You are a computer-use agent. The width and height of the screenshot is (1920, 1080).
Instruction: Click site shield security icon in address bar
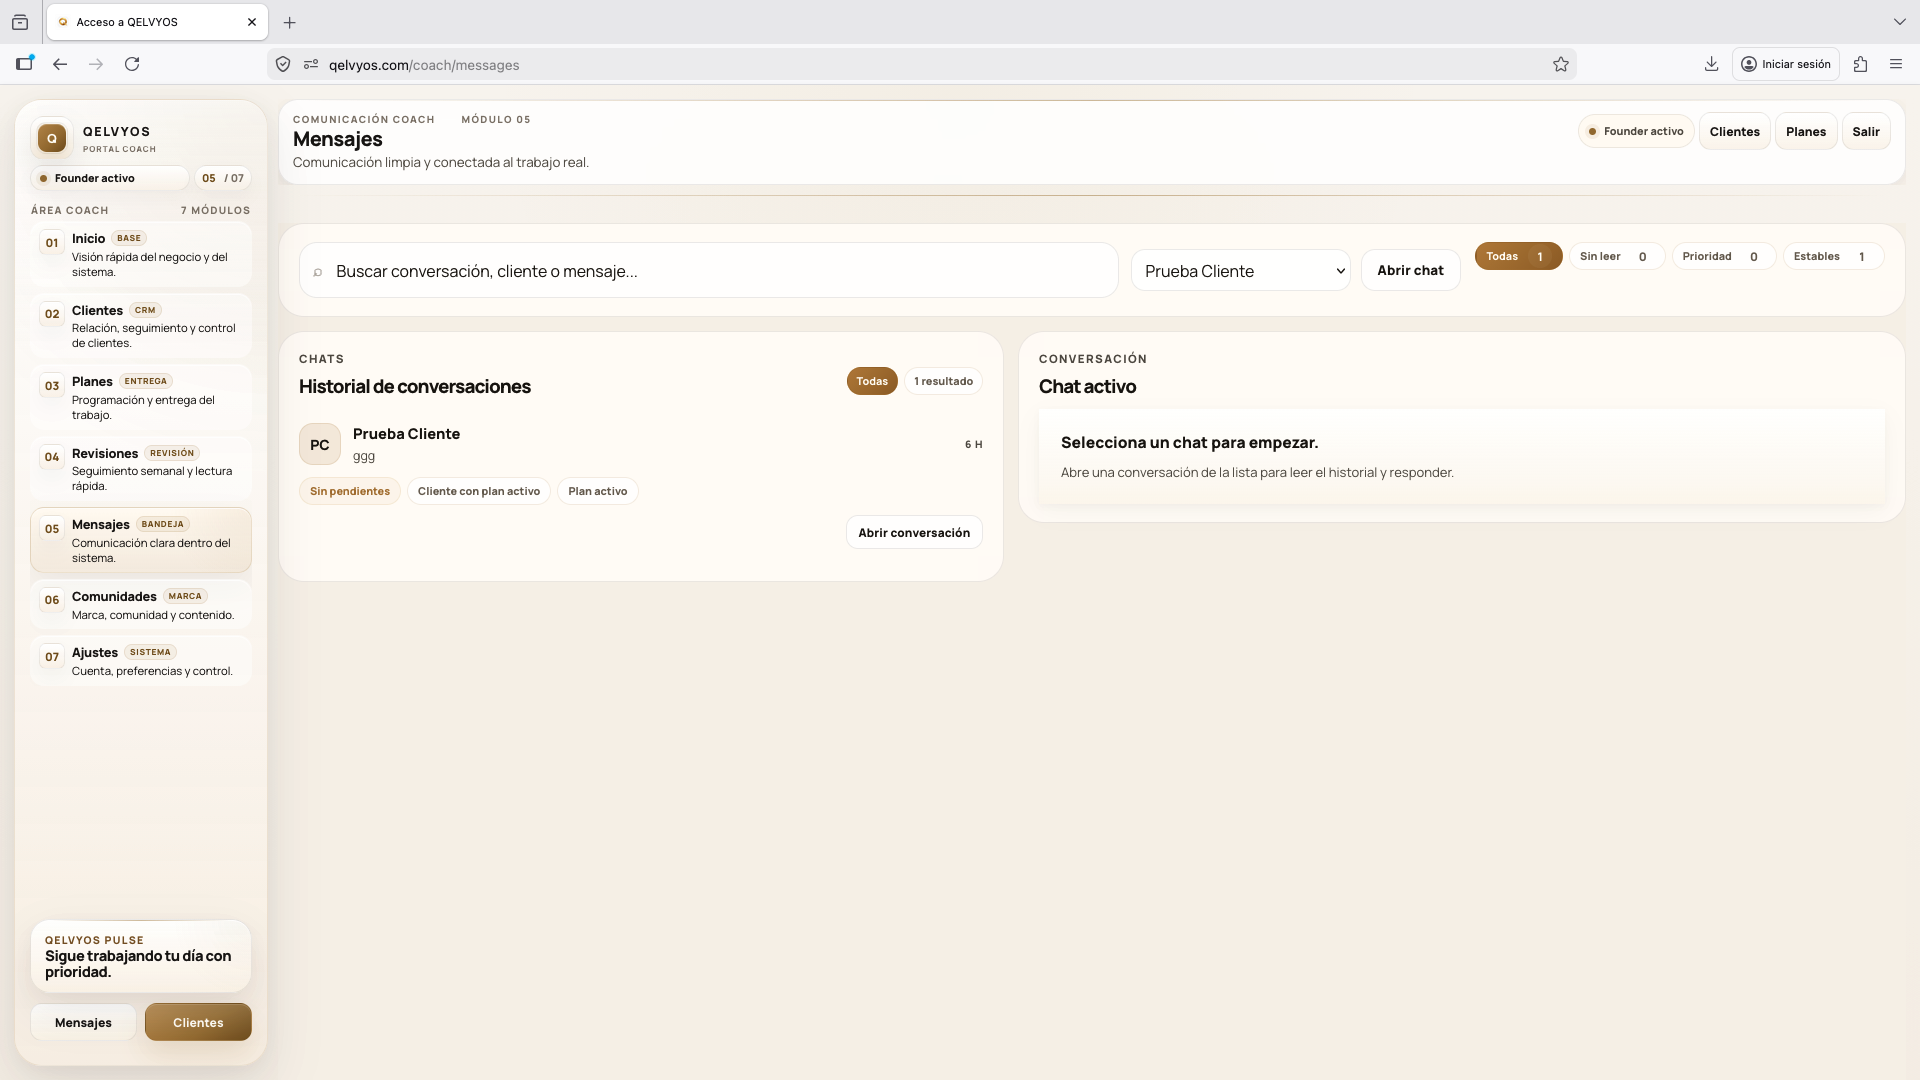[x=283, y=65]
